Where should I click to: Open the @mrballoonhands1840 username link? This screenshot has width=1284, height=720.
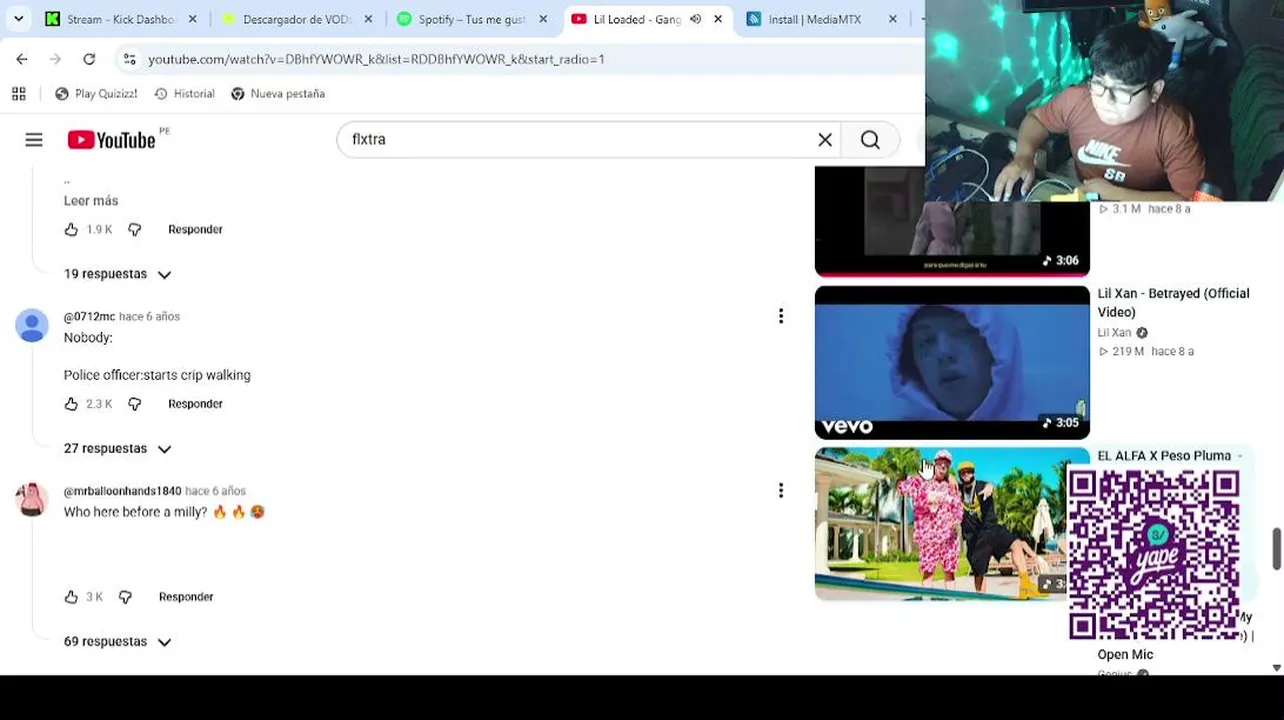123,491
